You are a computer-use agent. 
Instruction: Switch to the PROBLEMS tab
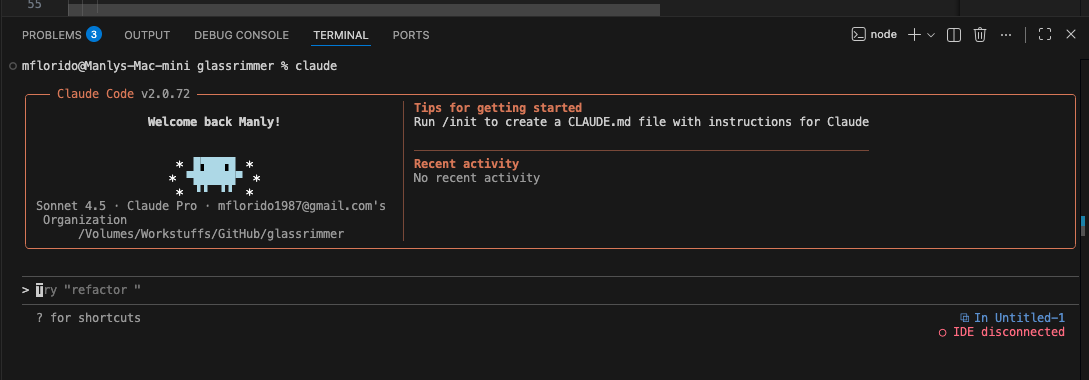[x=52, y=35]
